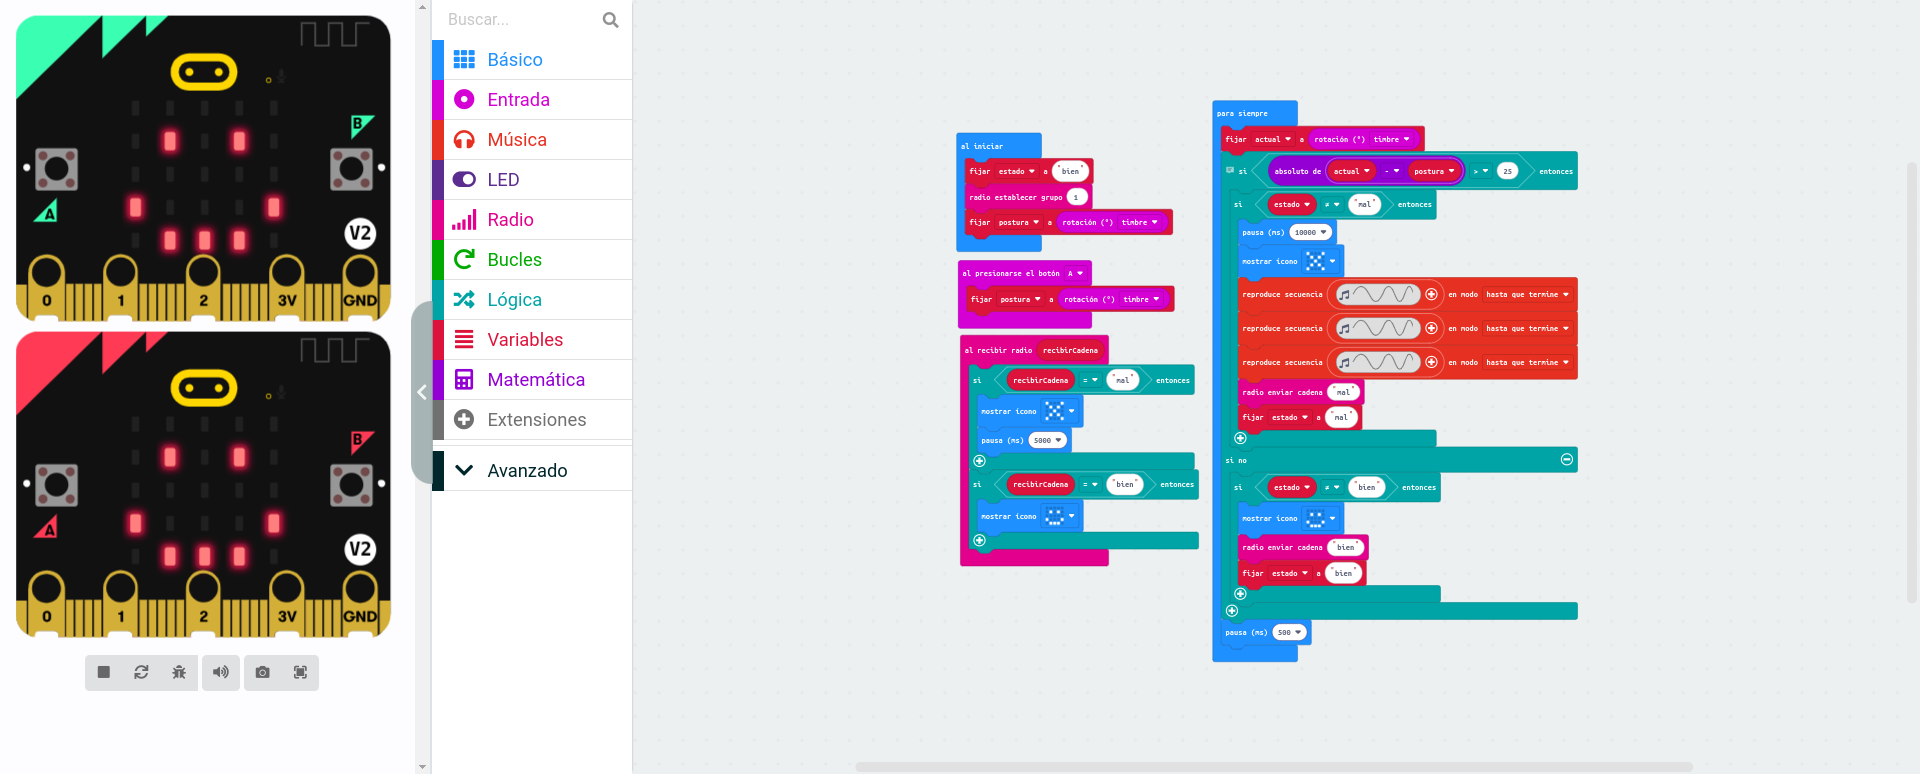Click the comment icon on the outer si block
1920x774 pixels.
tap(1230, 171)
